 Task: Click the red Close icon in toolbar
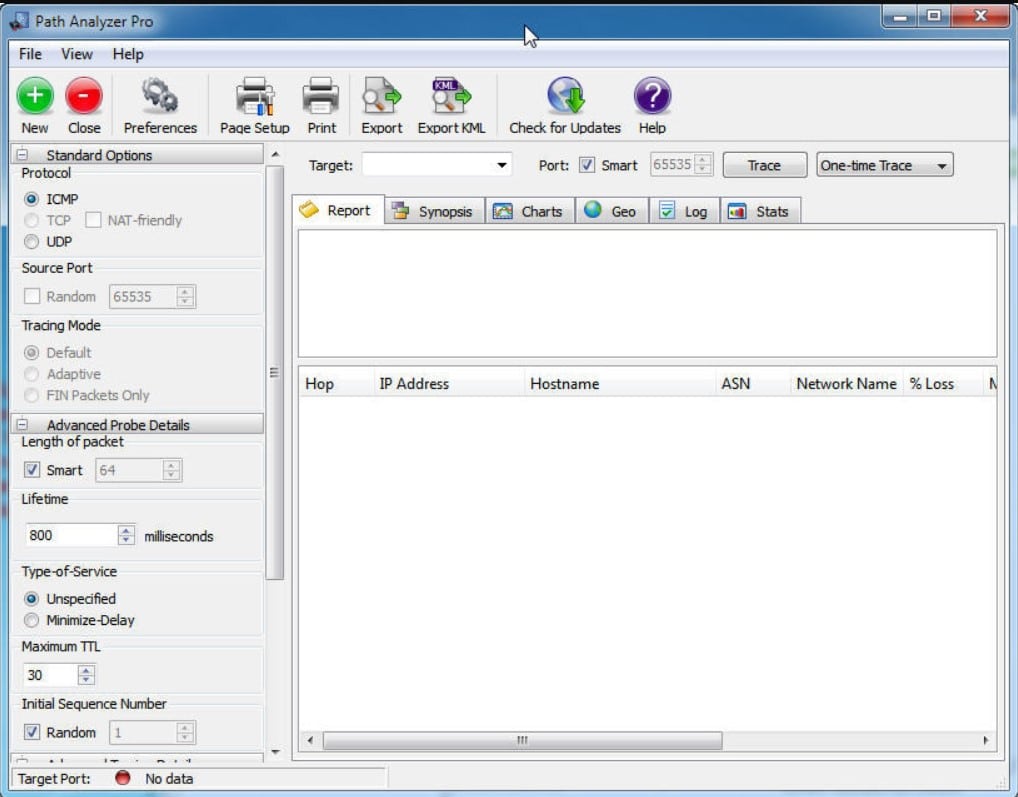[x=84, y=95]
